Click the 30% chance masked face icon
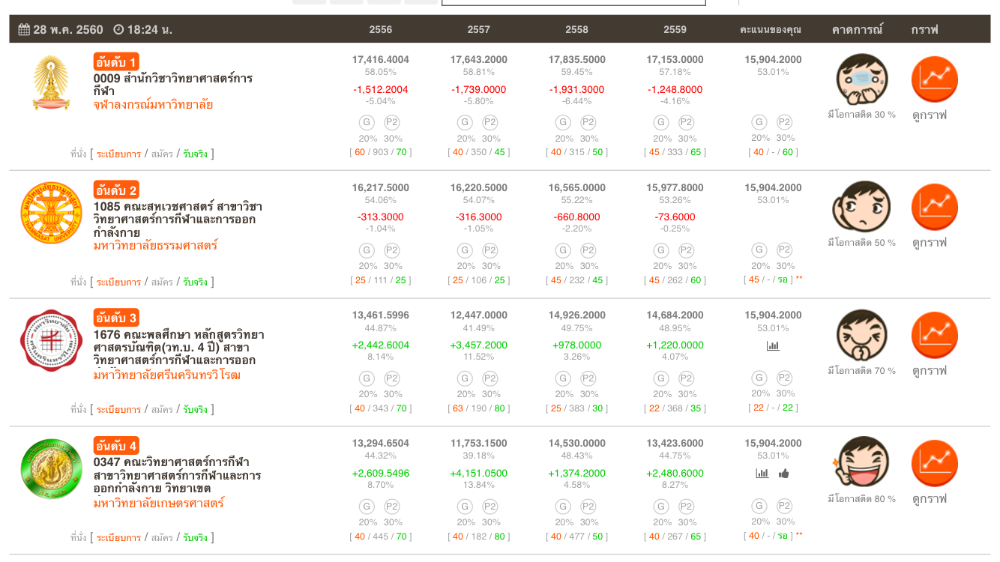 tap(861, 78)
